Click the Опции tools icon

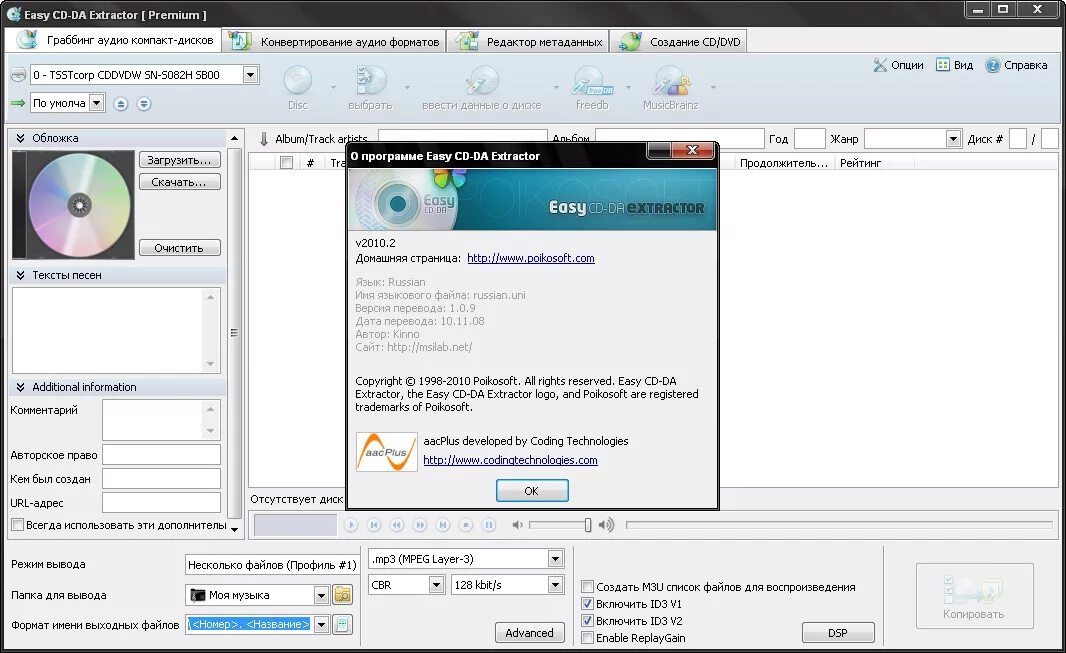pyautogui.click(x=880, y=65)
